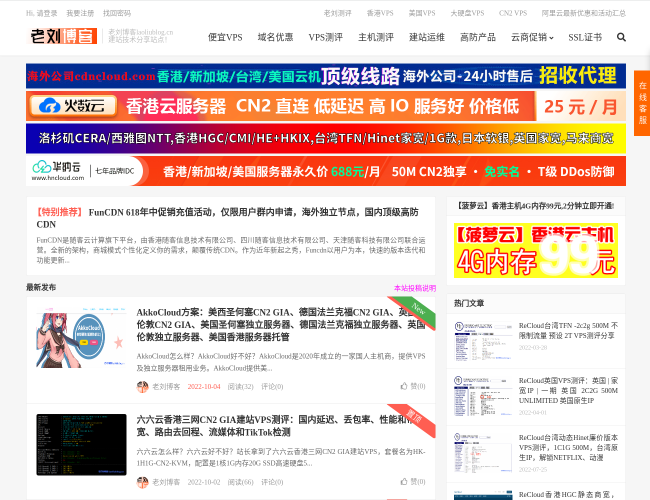
Task: Click the 我要注册 register link
Action: click(80, 13)
